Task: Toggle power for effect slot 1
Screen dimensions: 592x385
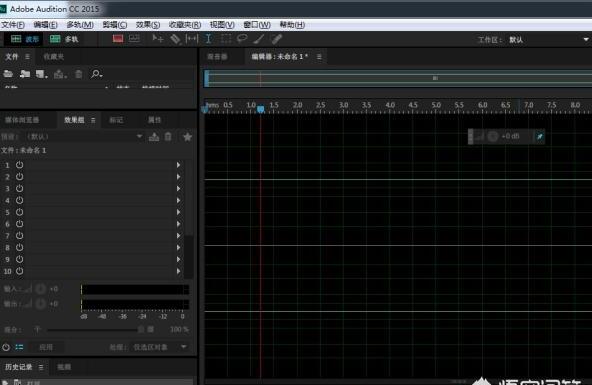Action: click(20, 165)
